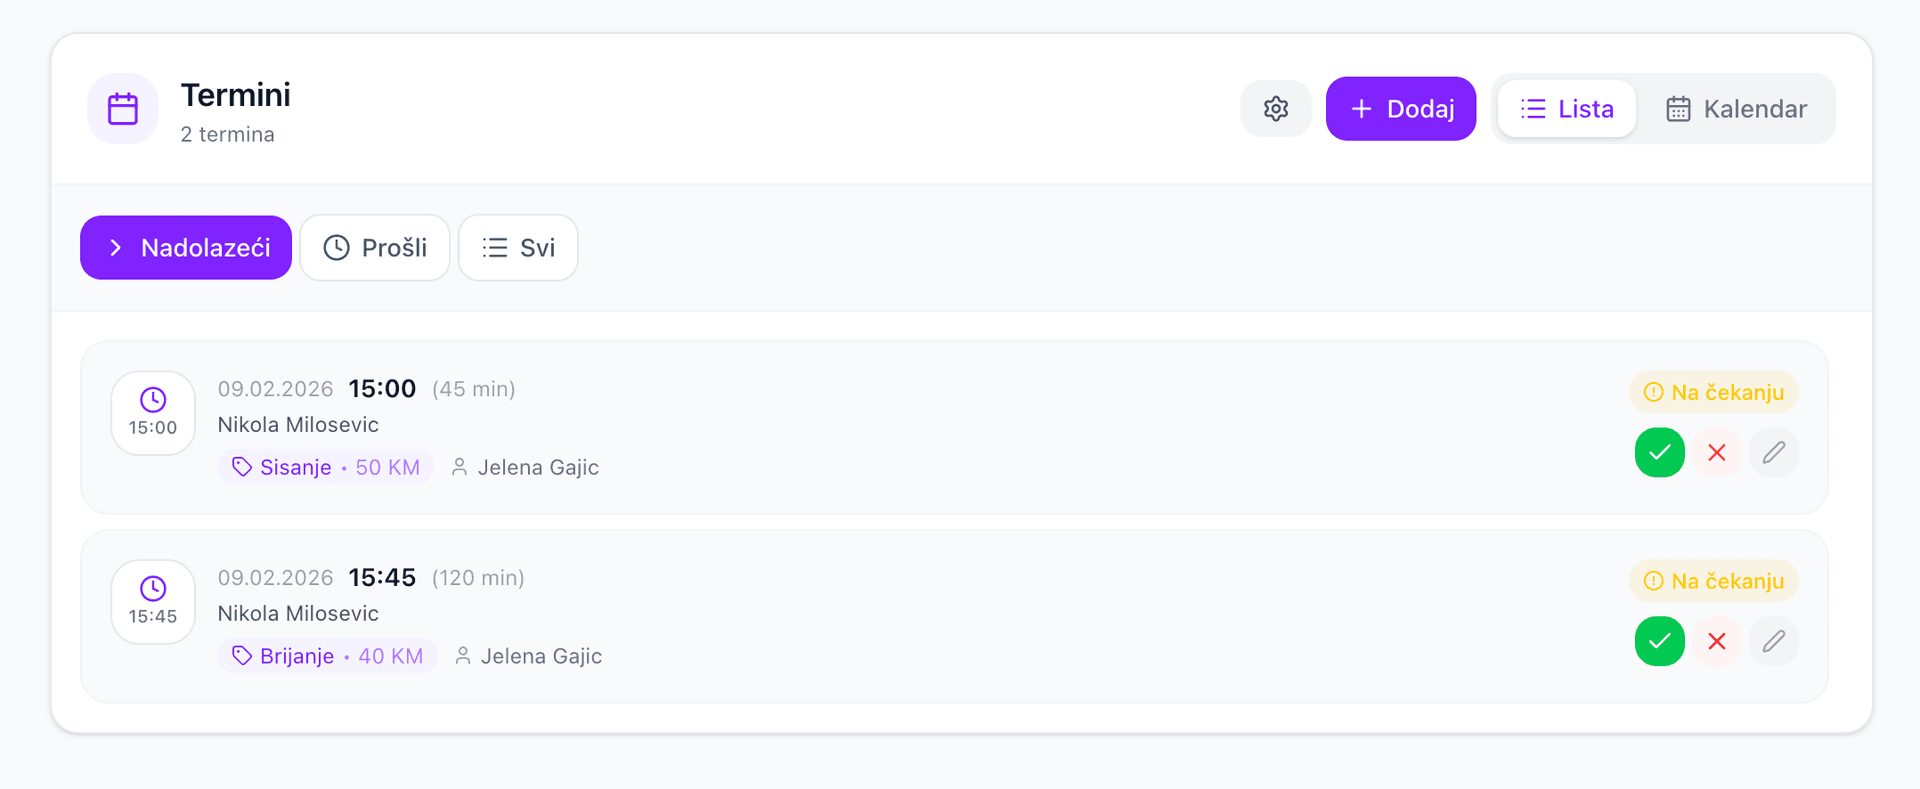Switch to Lista view
The height and width of the screenshot is (789, 1920).
point(1567,109)
